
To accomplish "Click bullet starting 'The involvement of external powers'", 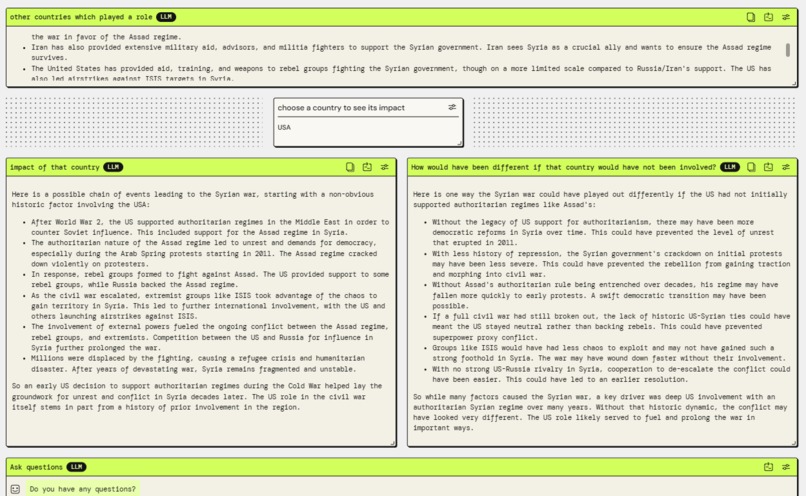I will [210, 337].
